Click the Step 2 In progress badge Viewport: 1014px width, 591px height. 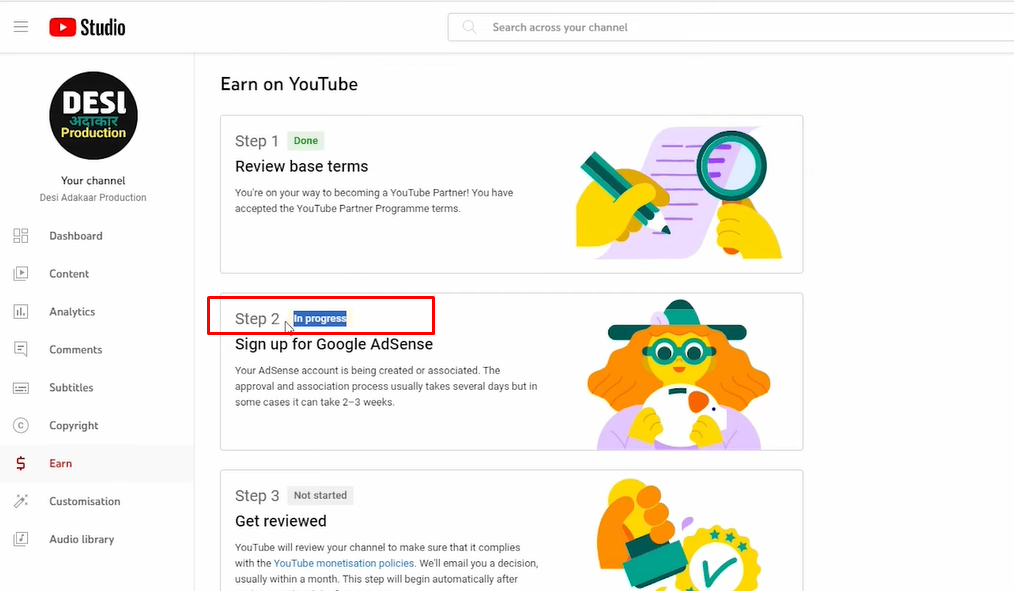pyautogui.click(x=320, y=319)
